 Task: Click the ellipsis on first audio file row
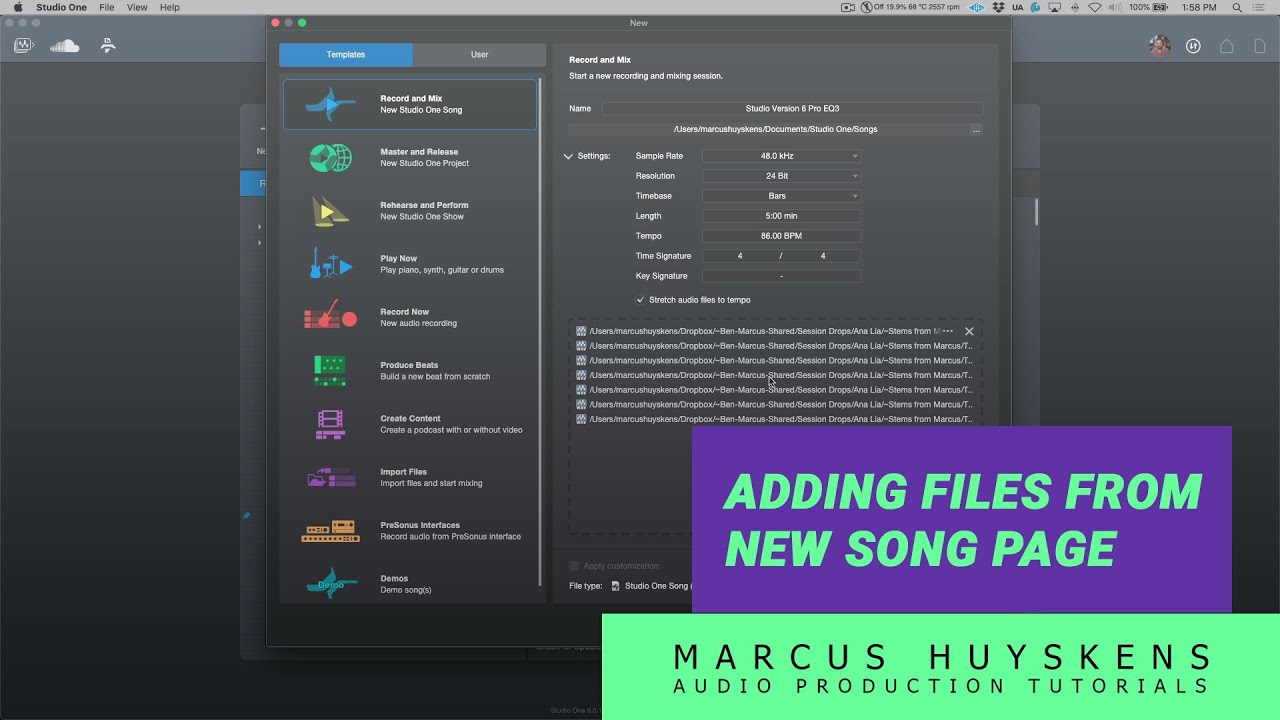click(x=948, y=331)
